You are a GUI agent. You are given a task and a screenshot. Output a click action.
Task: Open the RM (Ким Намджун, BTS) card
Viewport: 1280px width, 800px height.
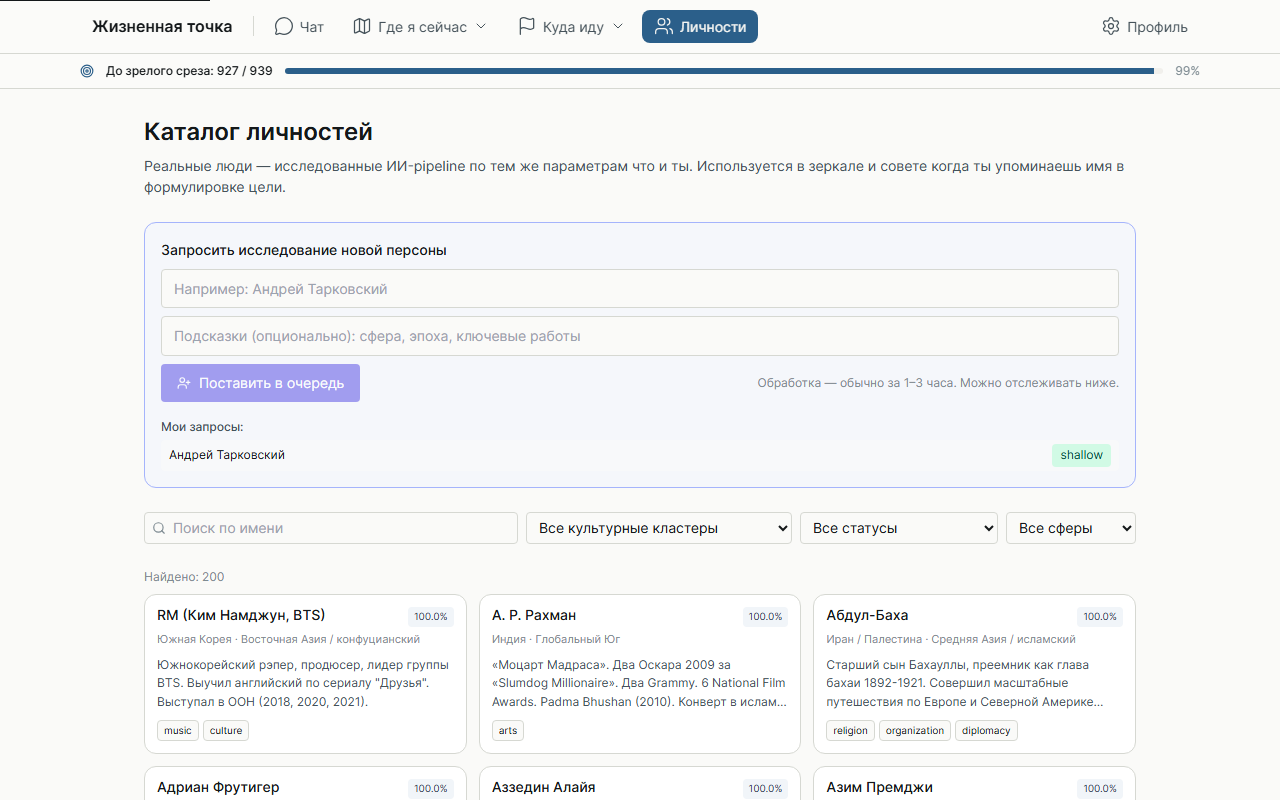(305, 674)
